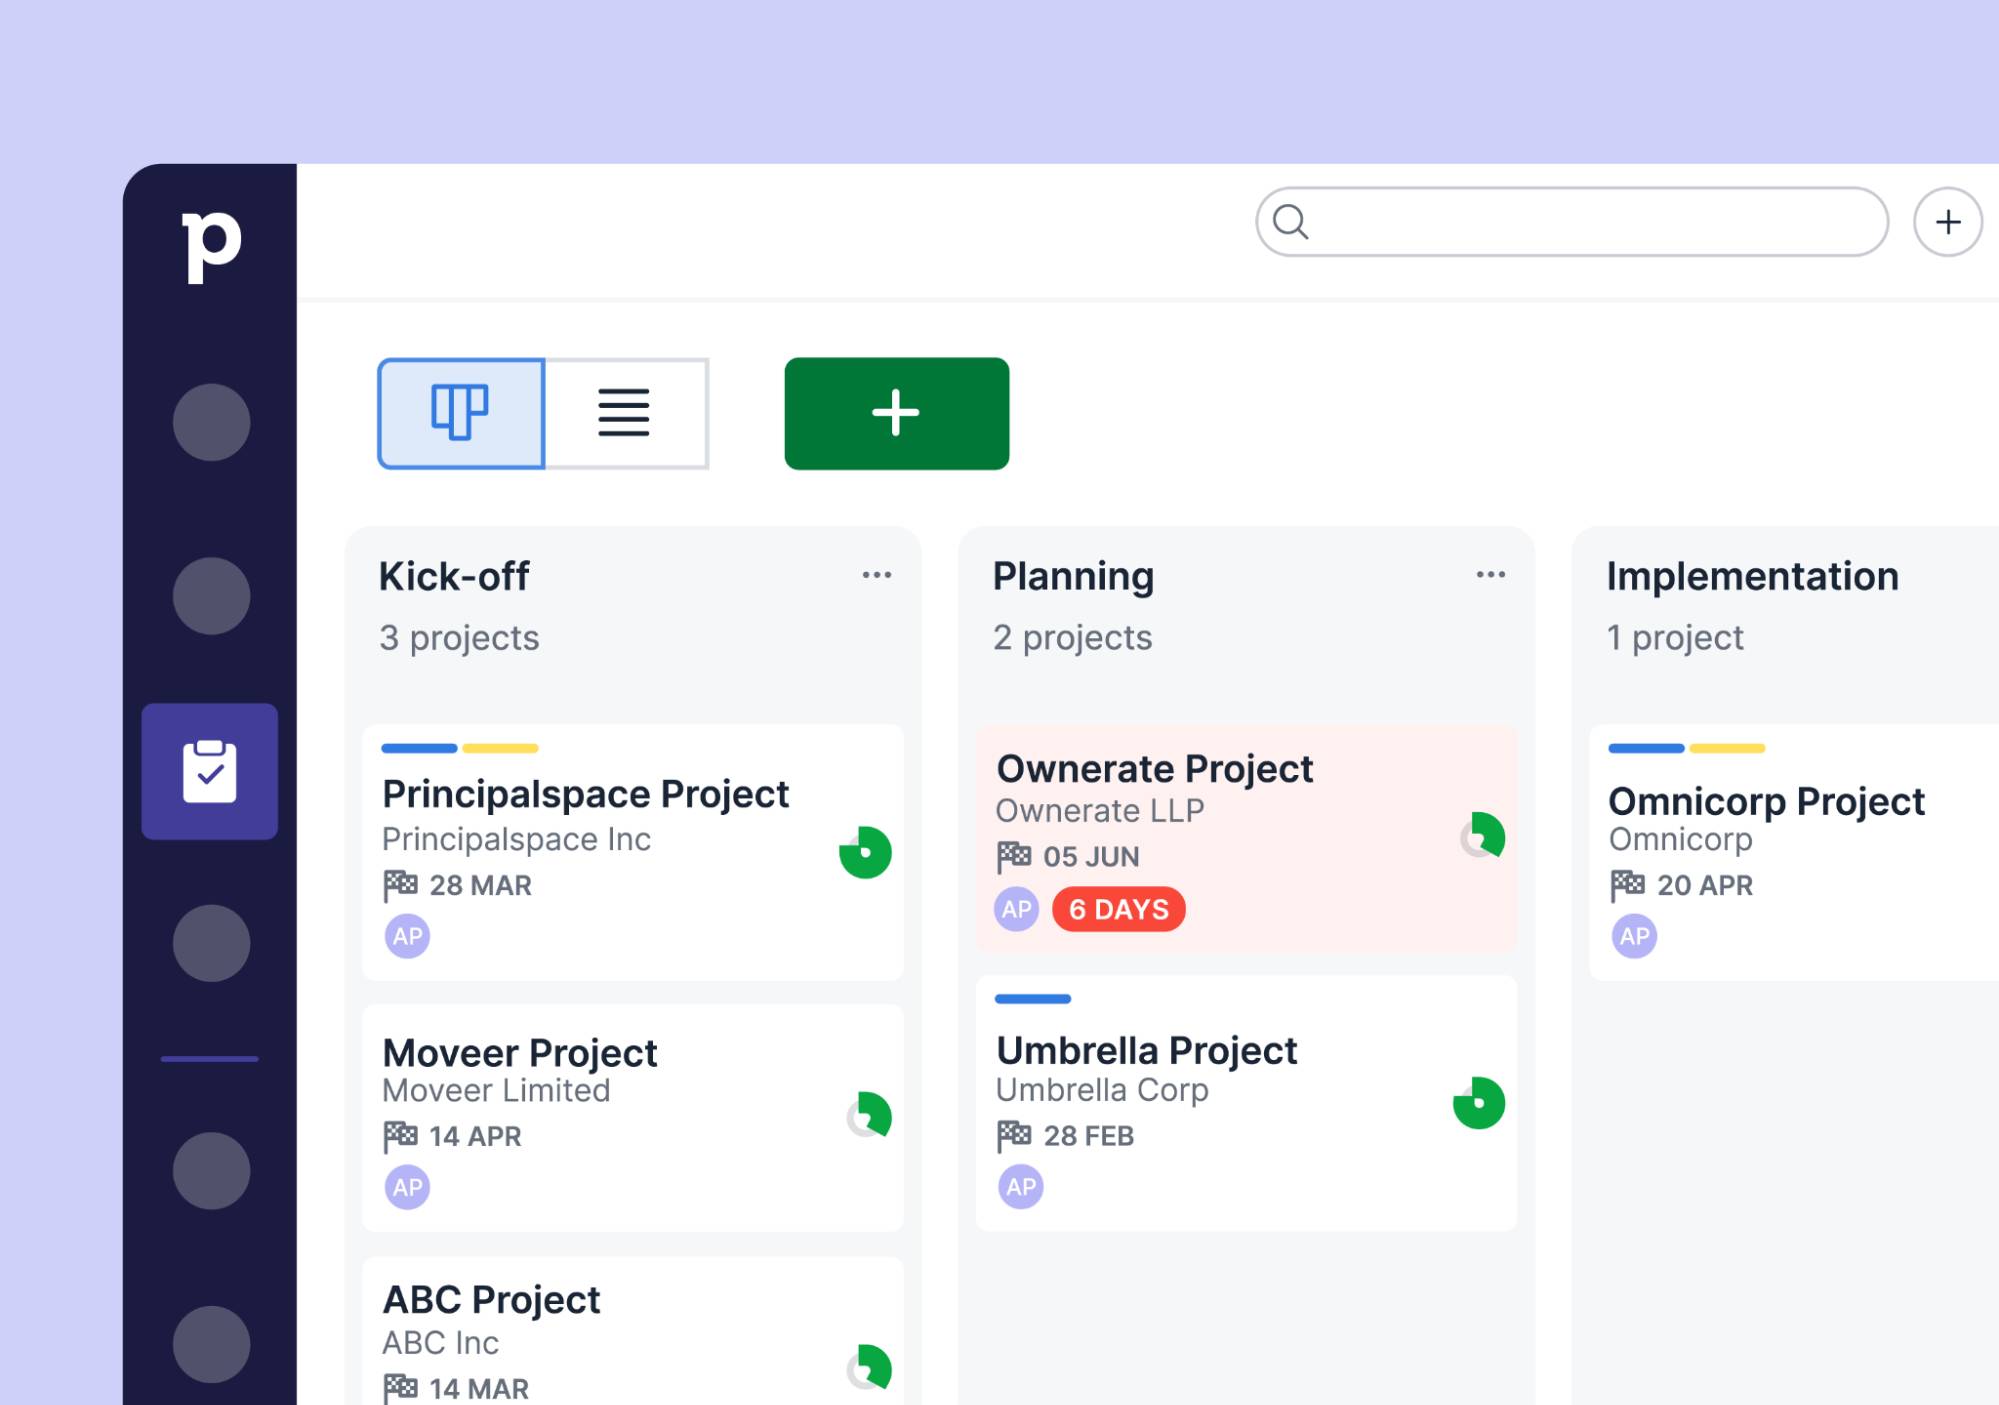Click the AP avatar on Umbrella Project
Screen dimensions: 1999x1405
(1020, 1186)
